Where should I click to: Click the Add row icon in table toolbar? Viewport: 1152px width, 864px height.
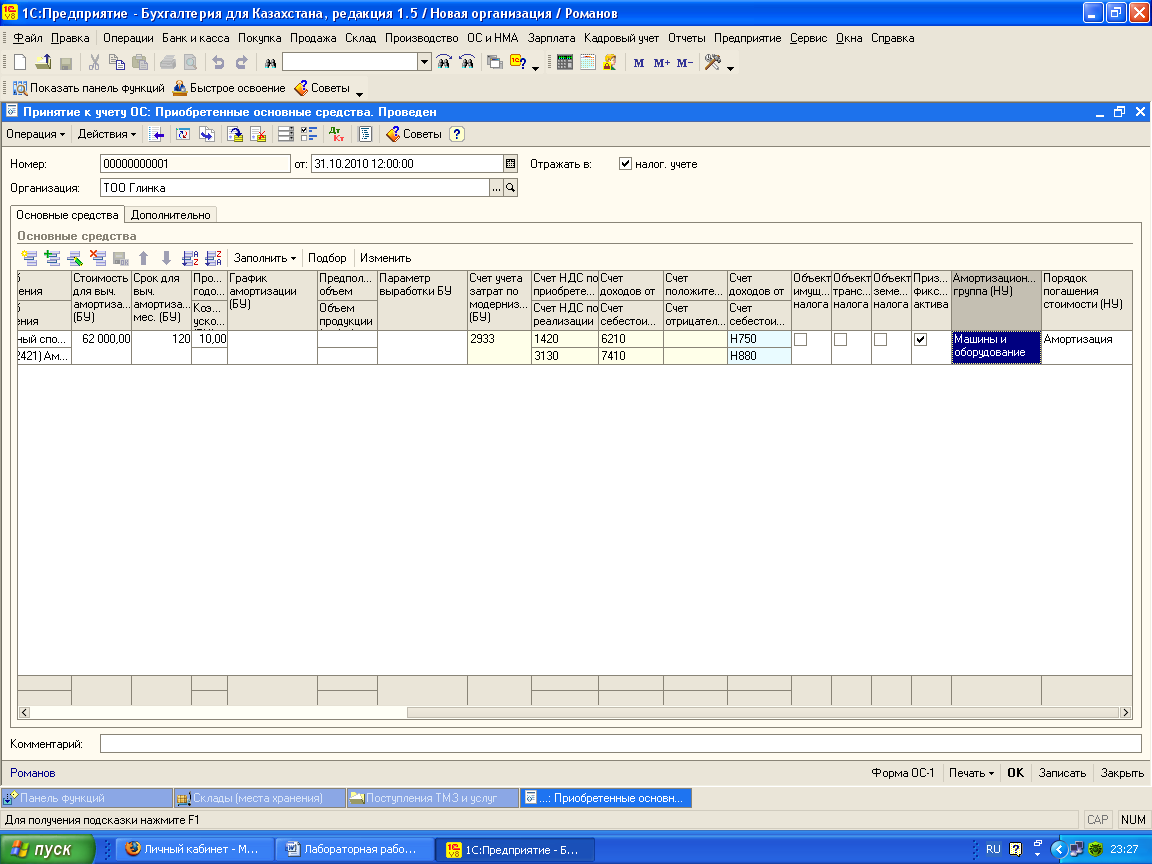(29, 258)
